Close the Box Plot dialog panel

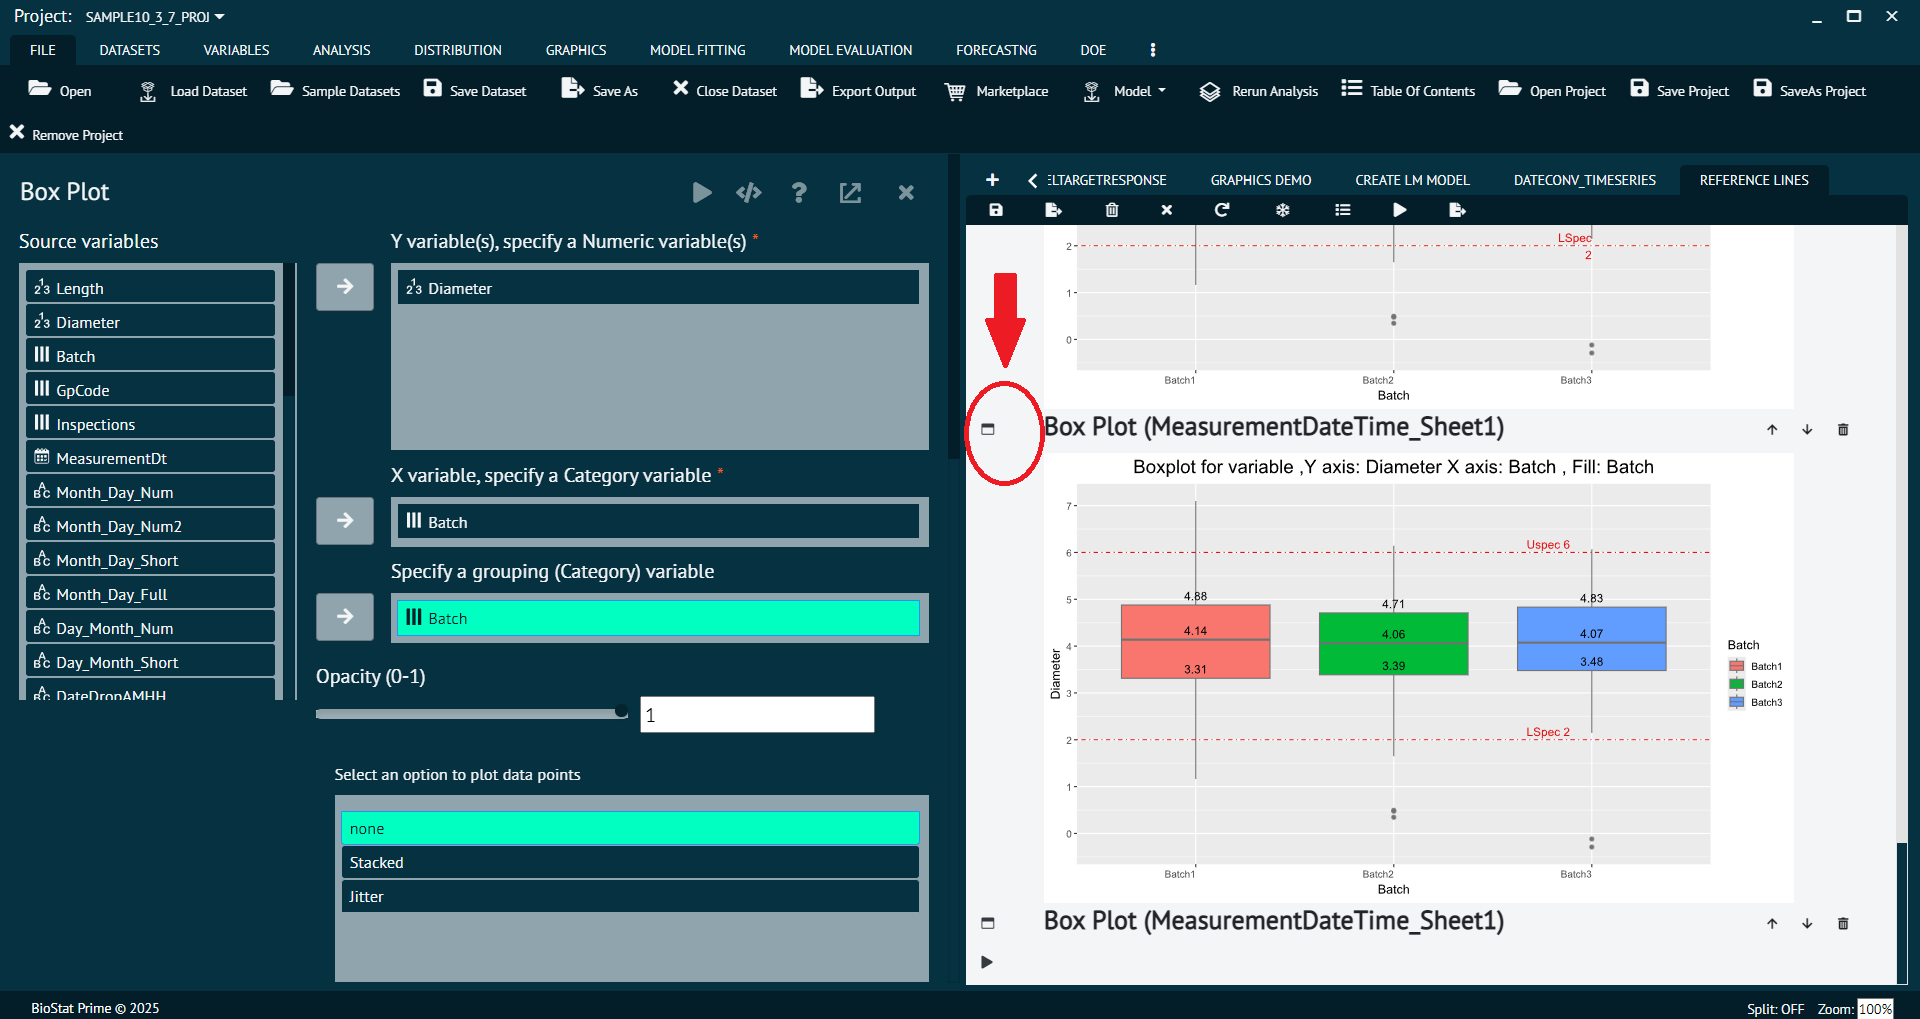906,192
